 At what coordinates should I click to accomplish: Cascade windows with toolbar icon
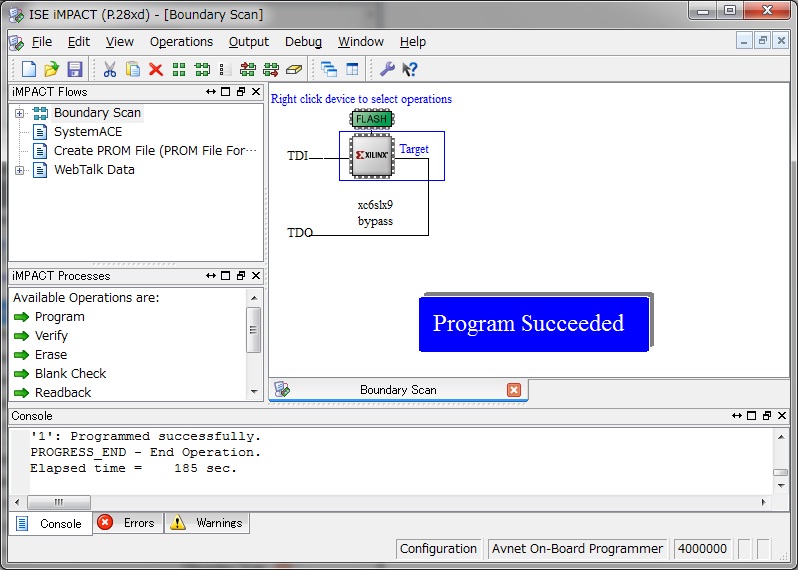[329, 69]
